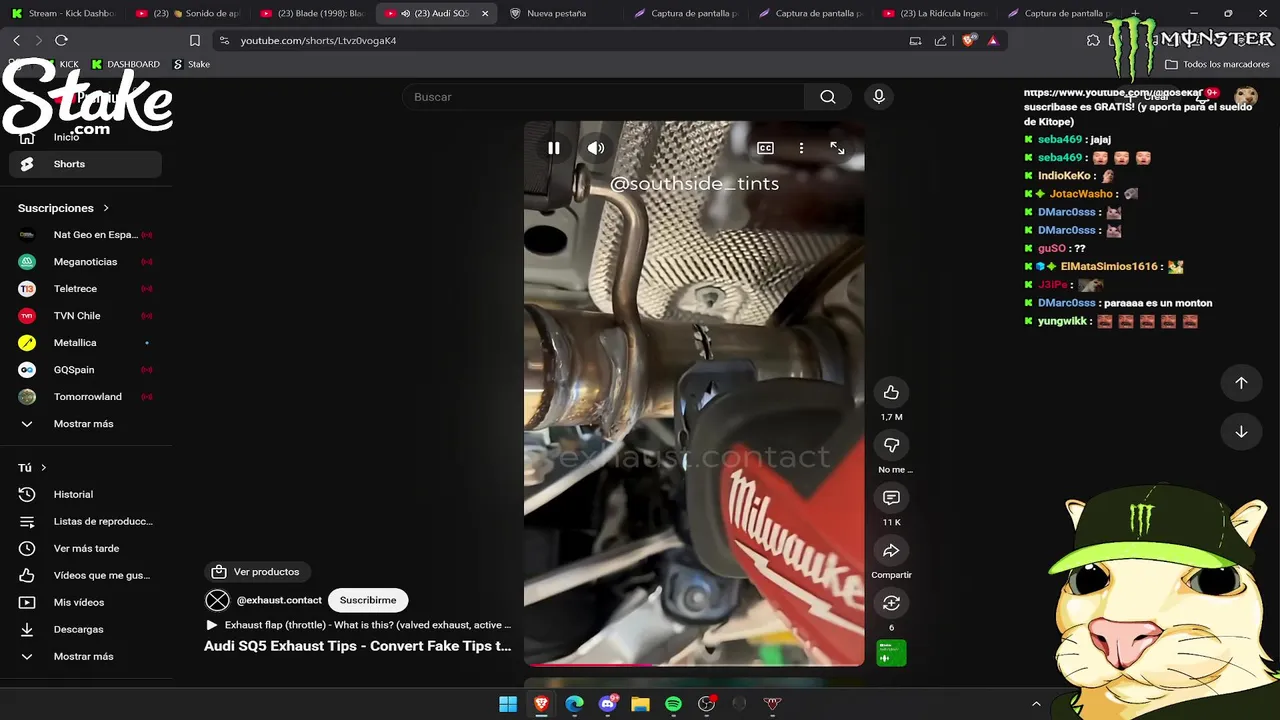
Task: Open Discord from the taskbar
Action: click(x=608, y=704)
